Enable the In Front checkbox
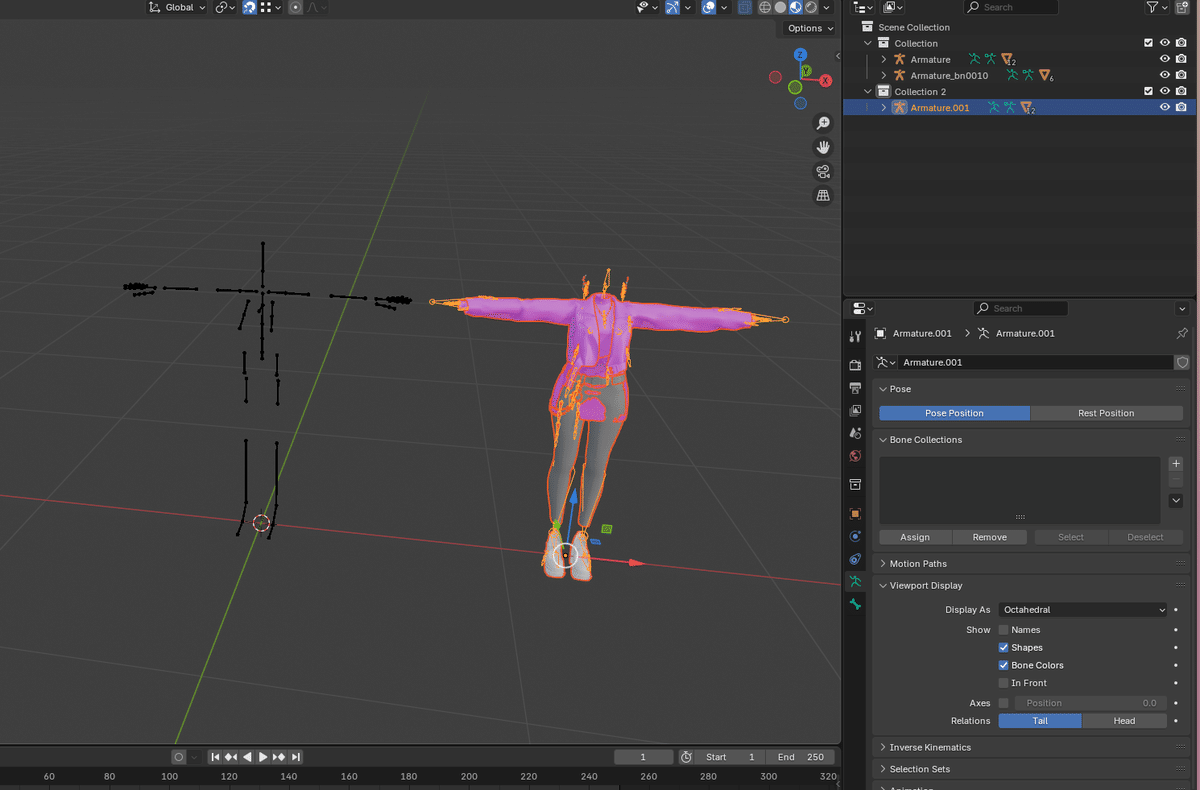 1003,683
